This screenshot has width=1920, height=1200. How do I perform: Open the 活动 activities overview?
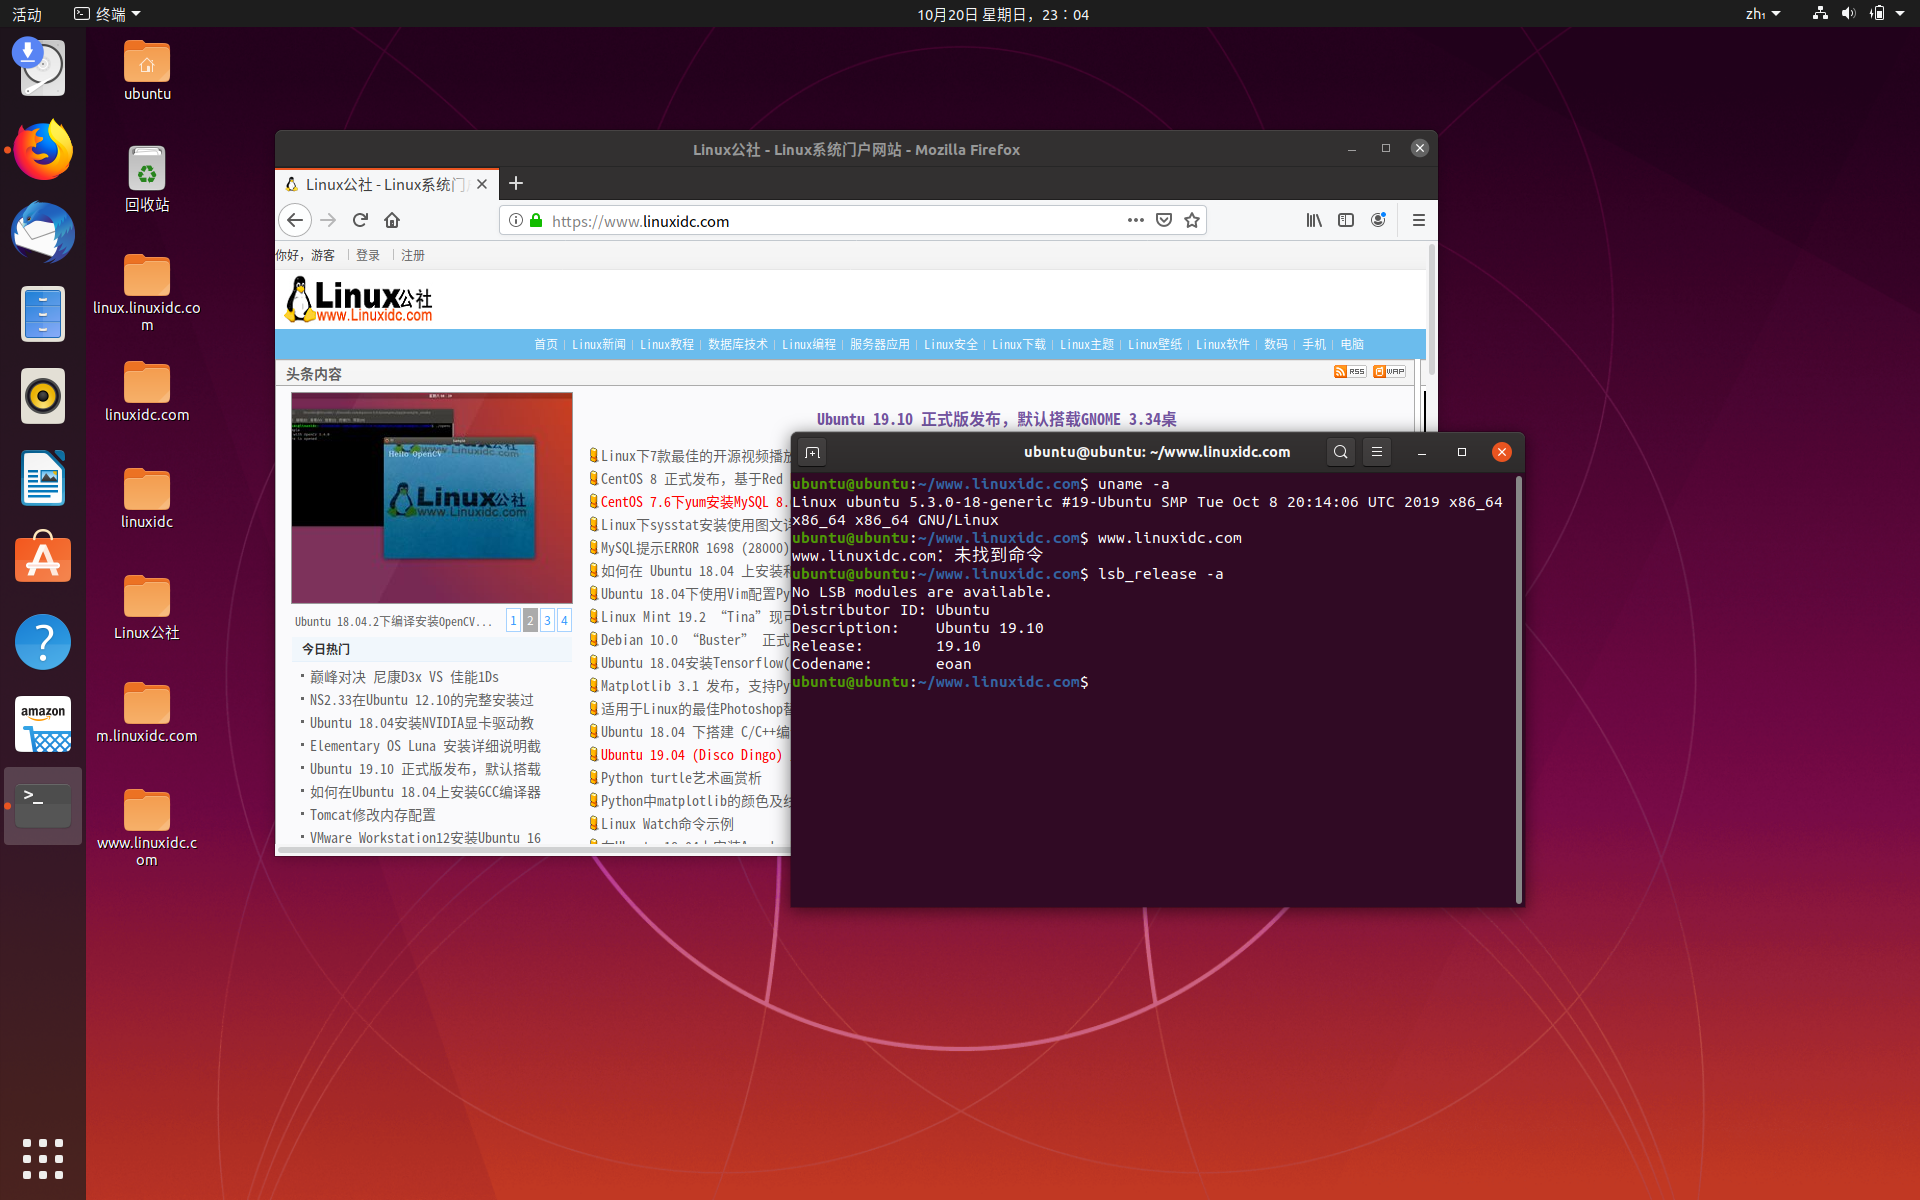[27, 14]
